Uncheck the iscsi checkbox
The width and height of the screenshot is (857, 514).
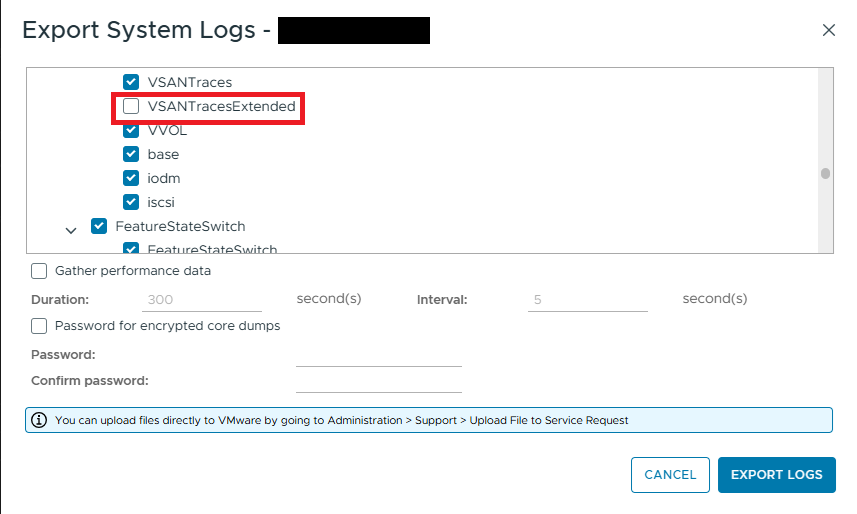click(131, 202)
